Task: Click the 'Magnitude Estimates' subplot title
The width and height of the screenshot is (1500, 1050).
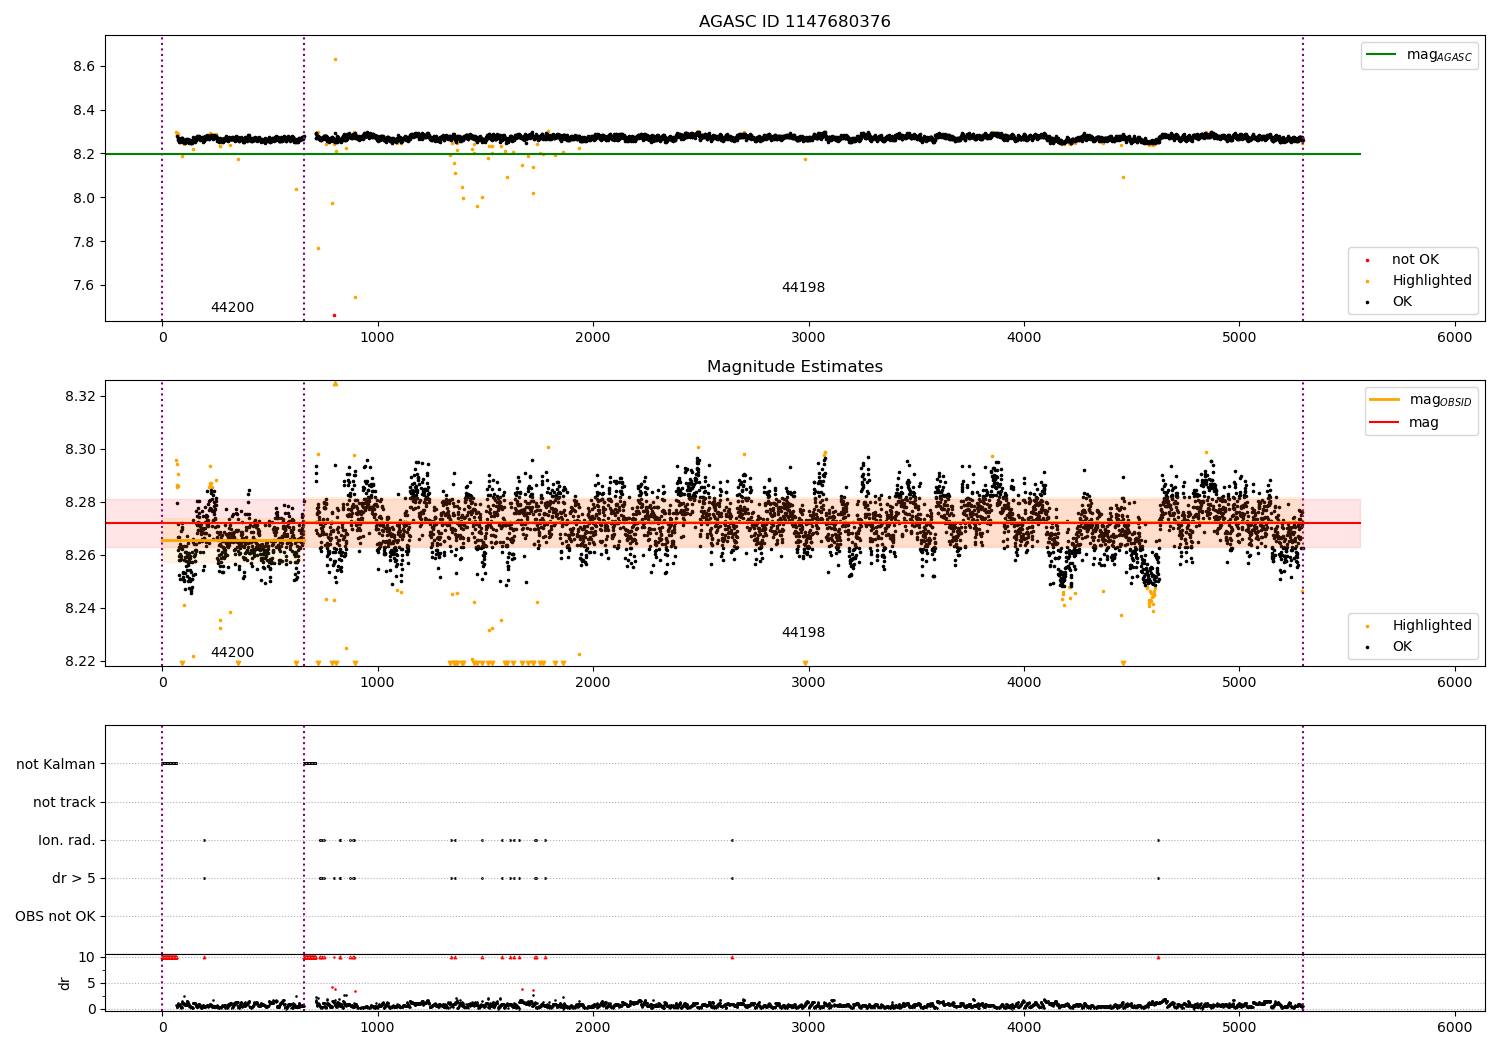Action: pos(794,367)
